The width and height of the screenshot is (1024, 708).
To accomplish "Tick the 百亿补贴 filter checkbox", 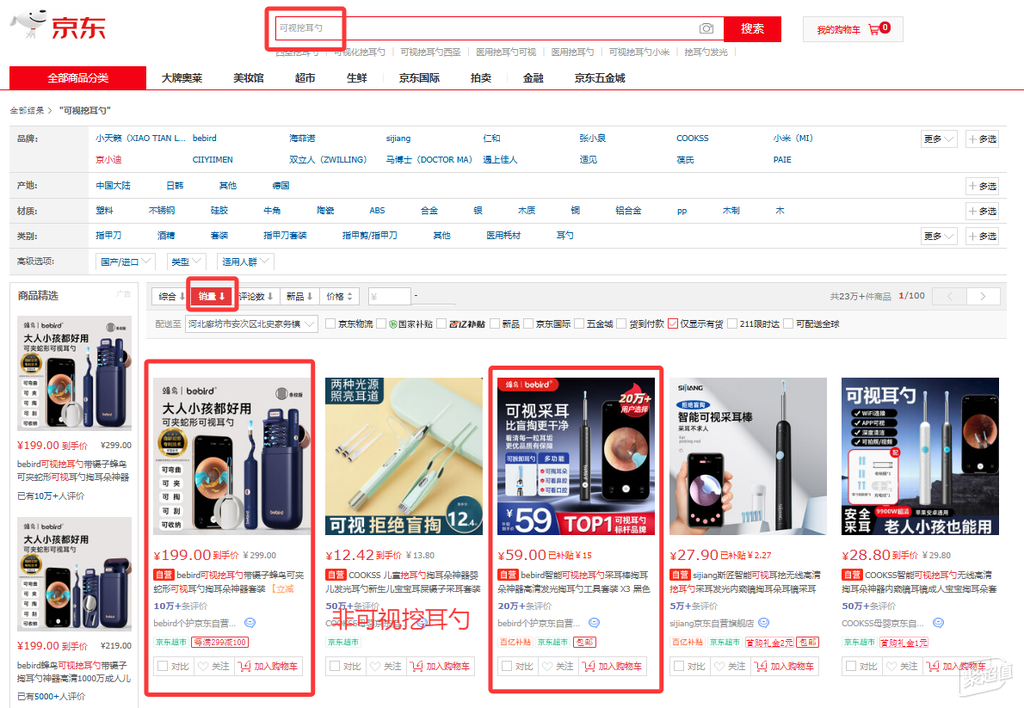I will [x=441, y=324].
